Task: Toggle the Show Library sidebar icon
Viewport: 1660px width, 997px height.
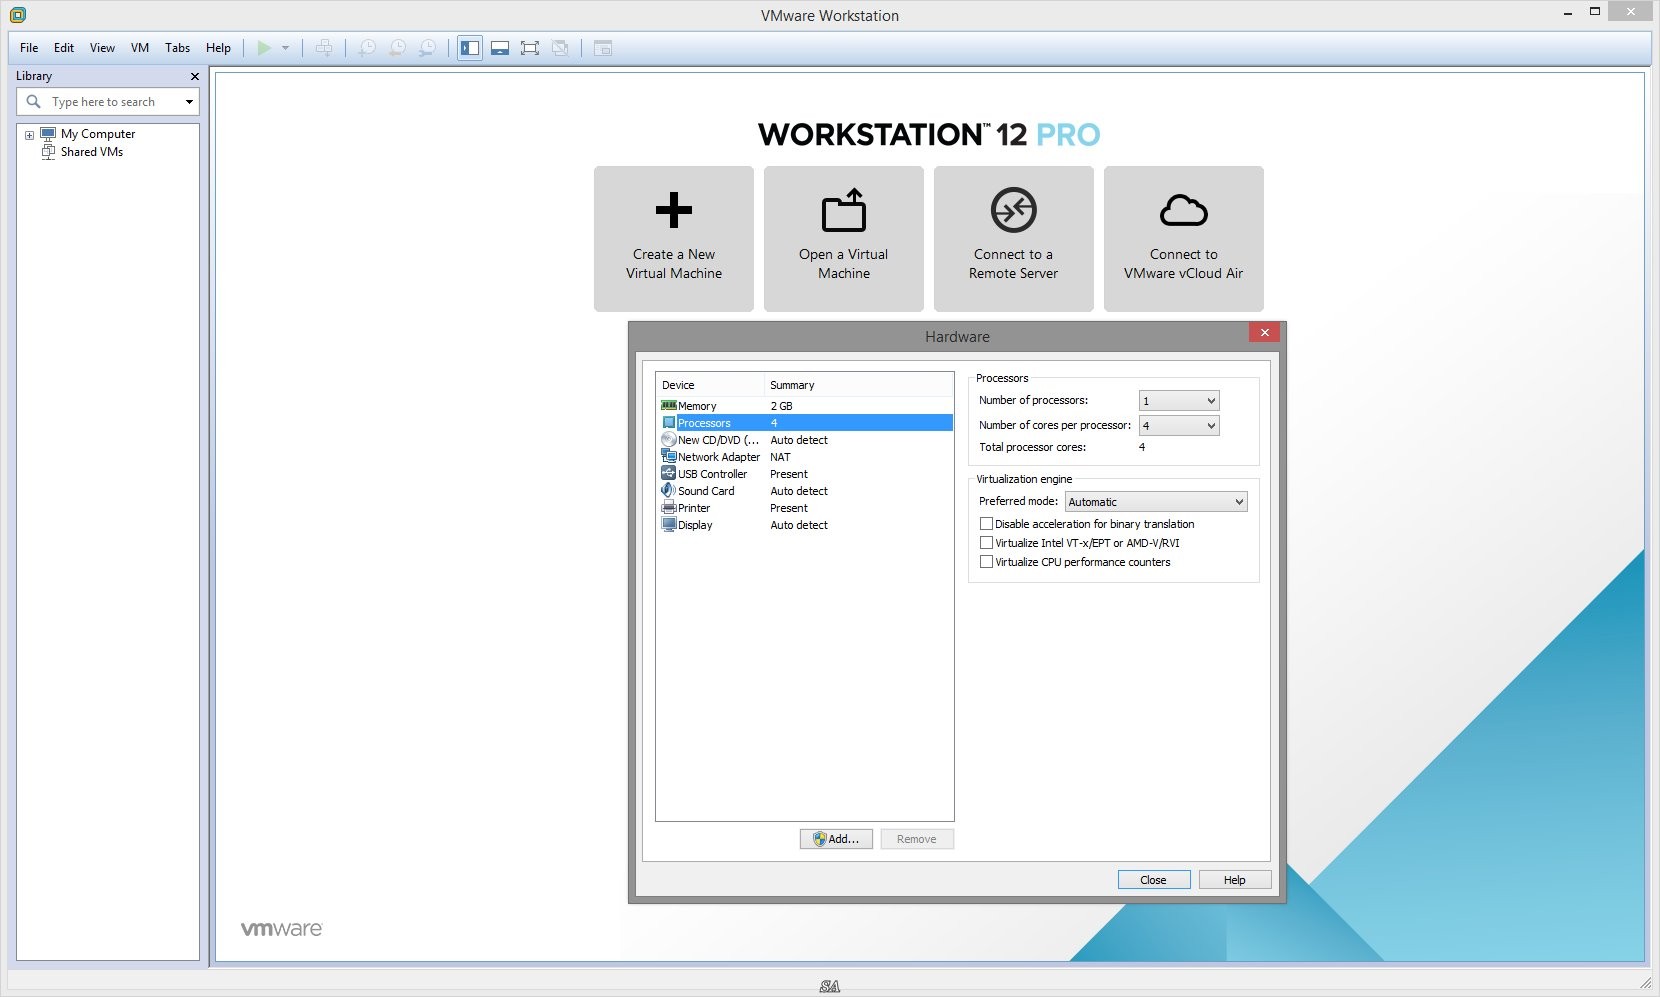Action: pos(470,48)
